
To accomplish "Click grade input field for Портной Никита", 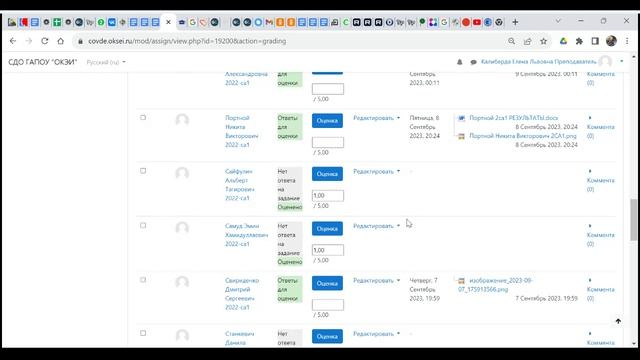I will 328,142.
